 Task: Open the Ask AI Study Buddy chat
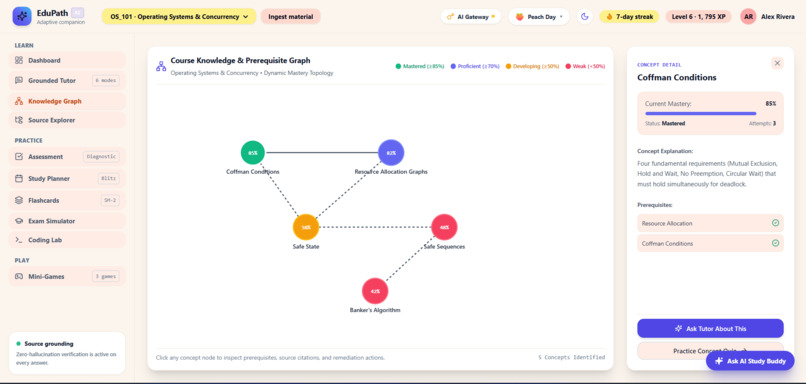pos(750,361)
